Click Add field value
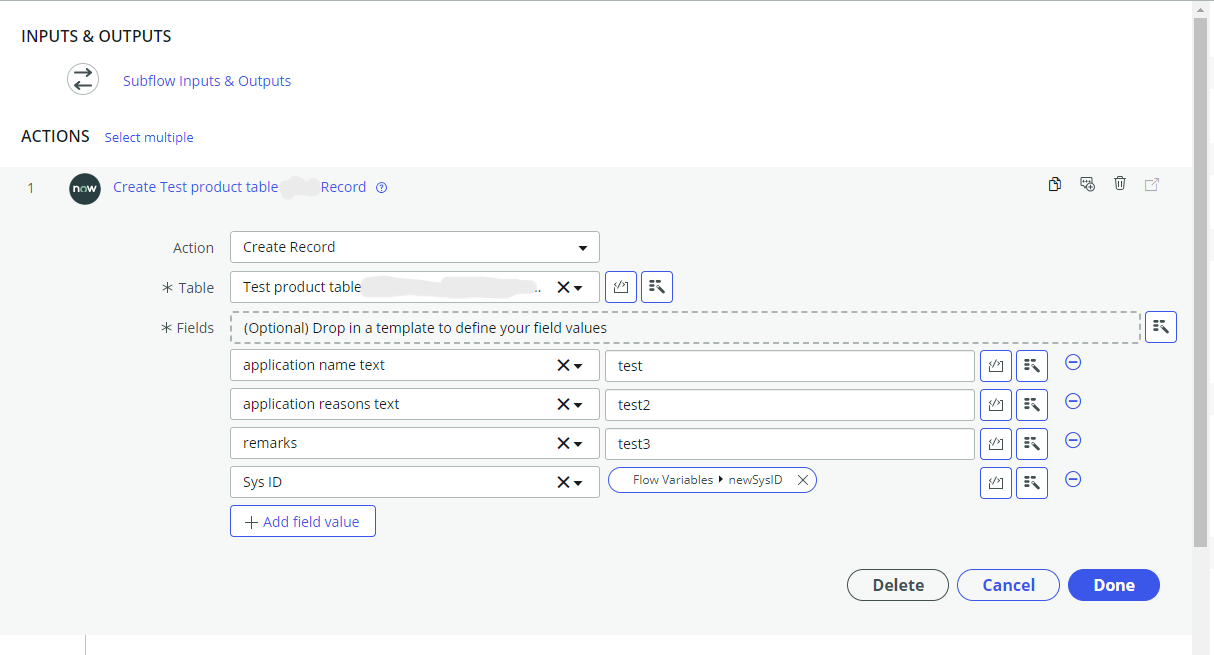This screenshot has height=655, width=1214. [302, 521]
